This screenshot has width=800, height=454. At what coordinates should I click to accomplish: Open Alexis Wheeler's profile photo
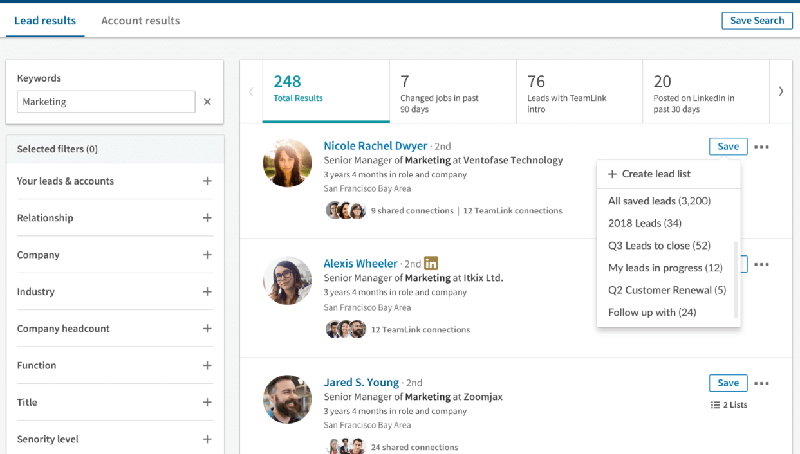(287, 281)
